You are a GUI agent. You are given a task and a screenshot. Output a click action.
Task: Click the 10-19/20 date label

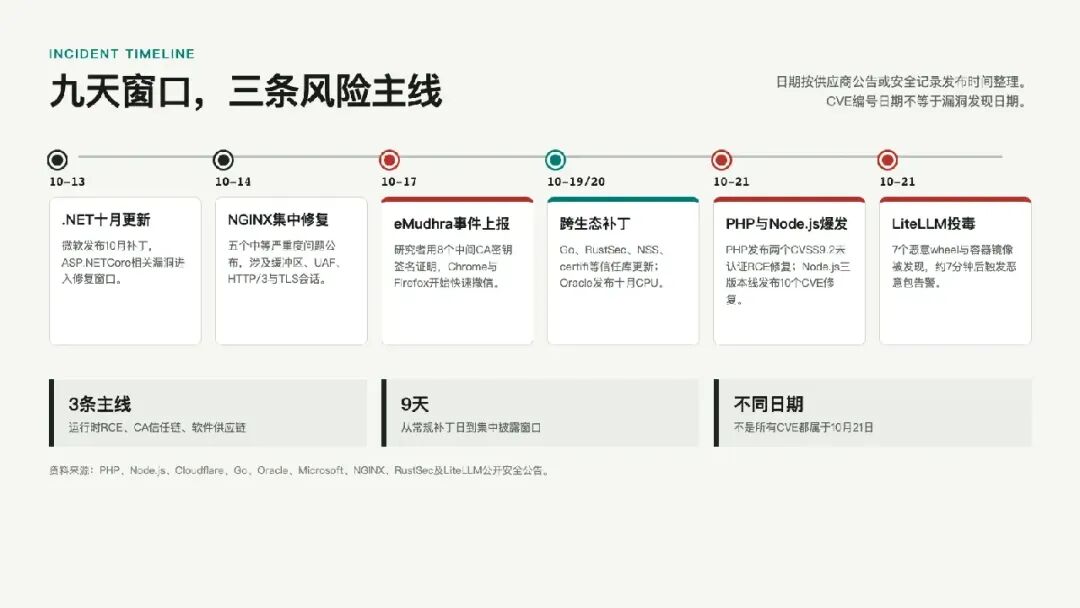point(576,182)
